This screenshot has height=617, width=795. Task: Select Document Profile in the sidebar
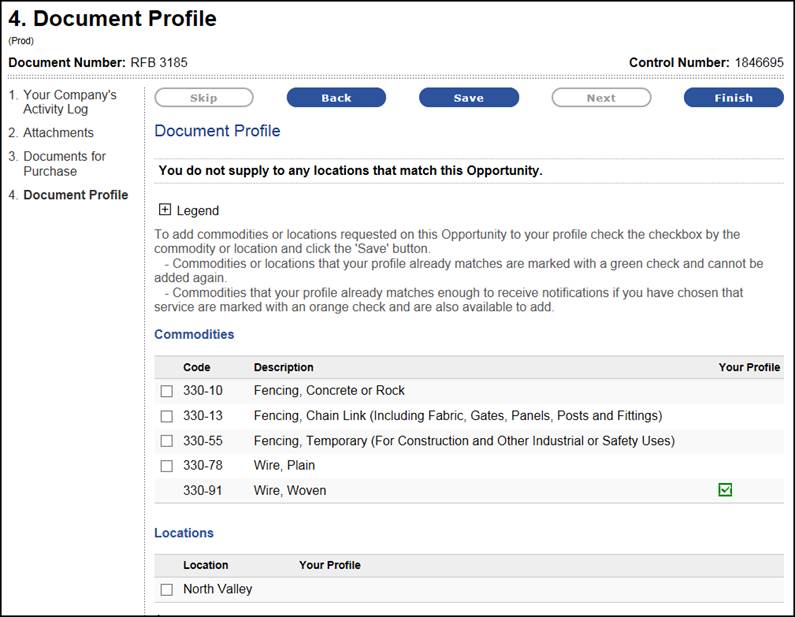point(75,195)
